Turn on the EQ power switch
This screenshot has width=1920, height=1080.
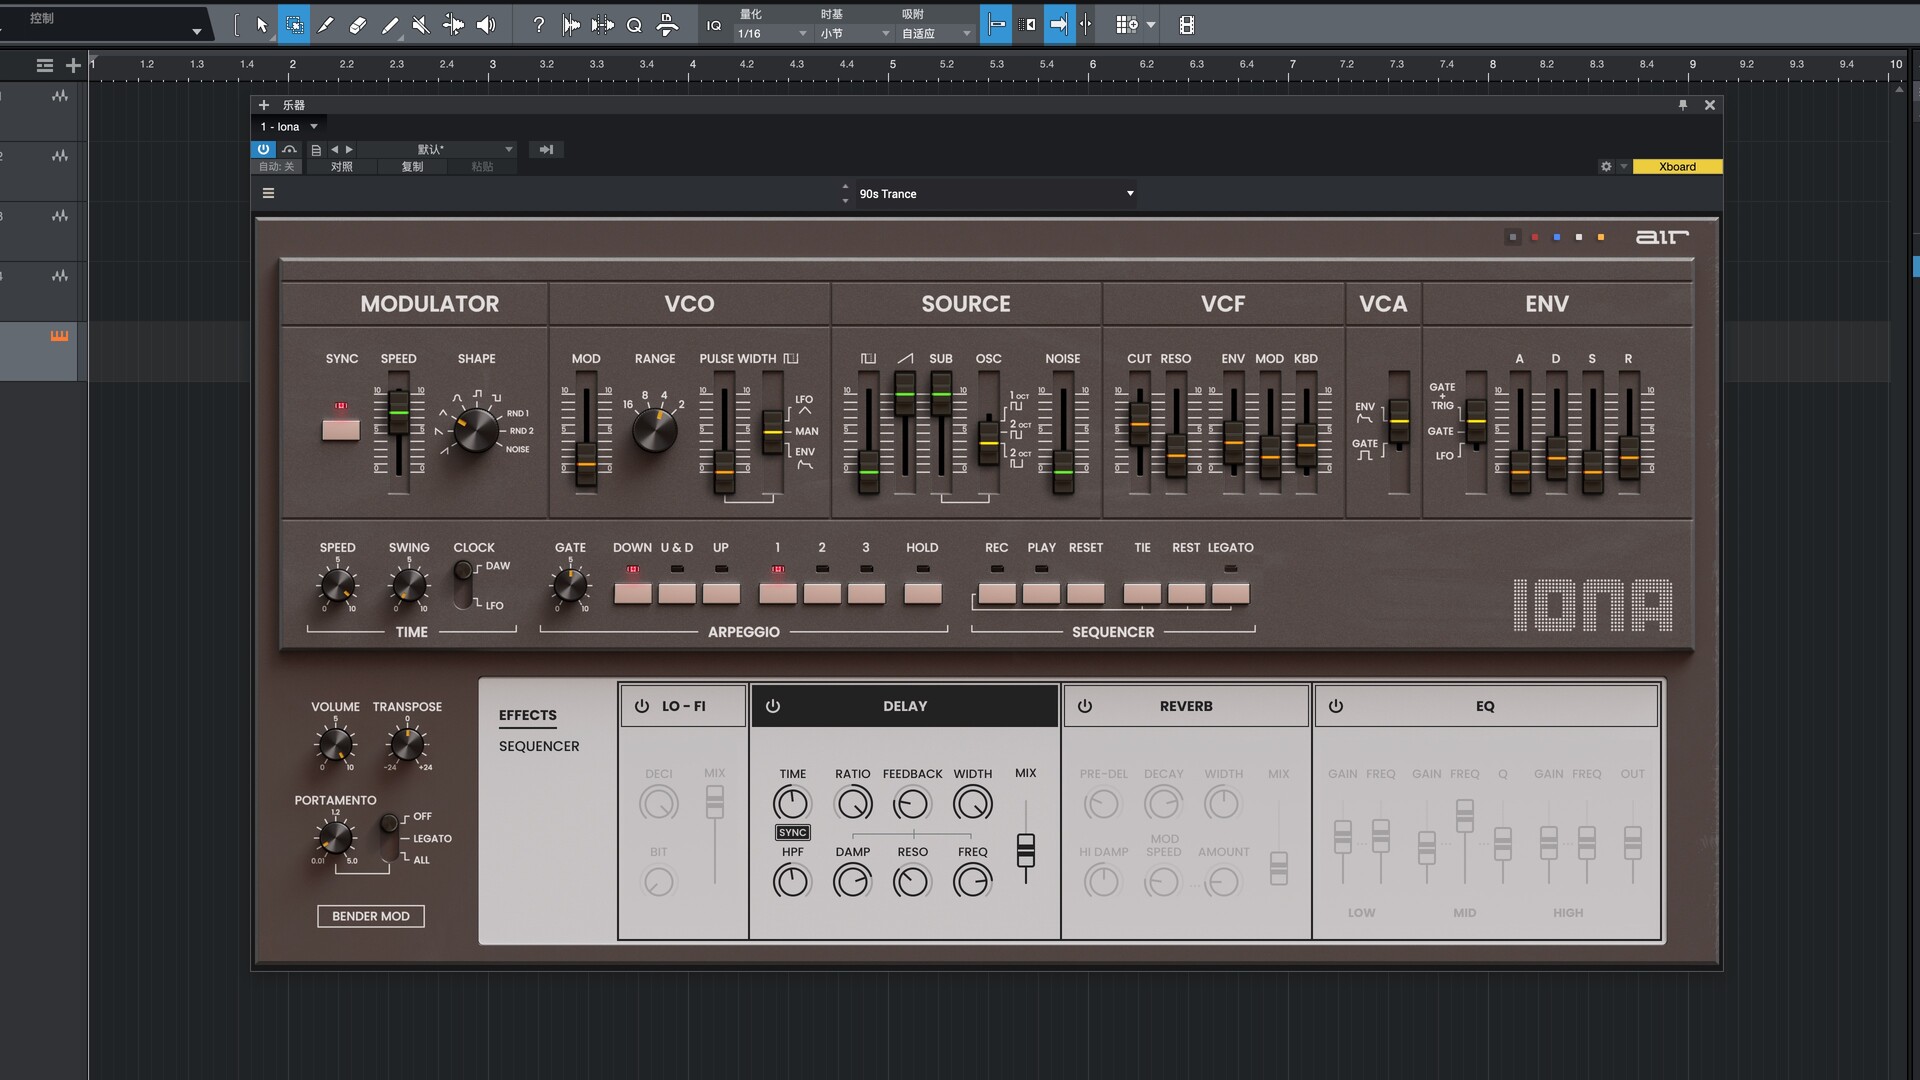pos(1336,706)
